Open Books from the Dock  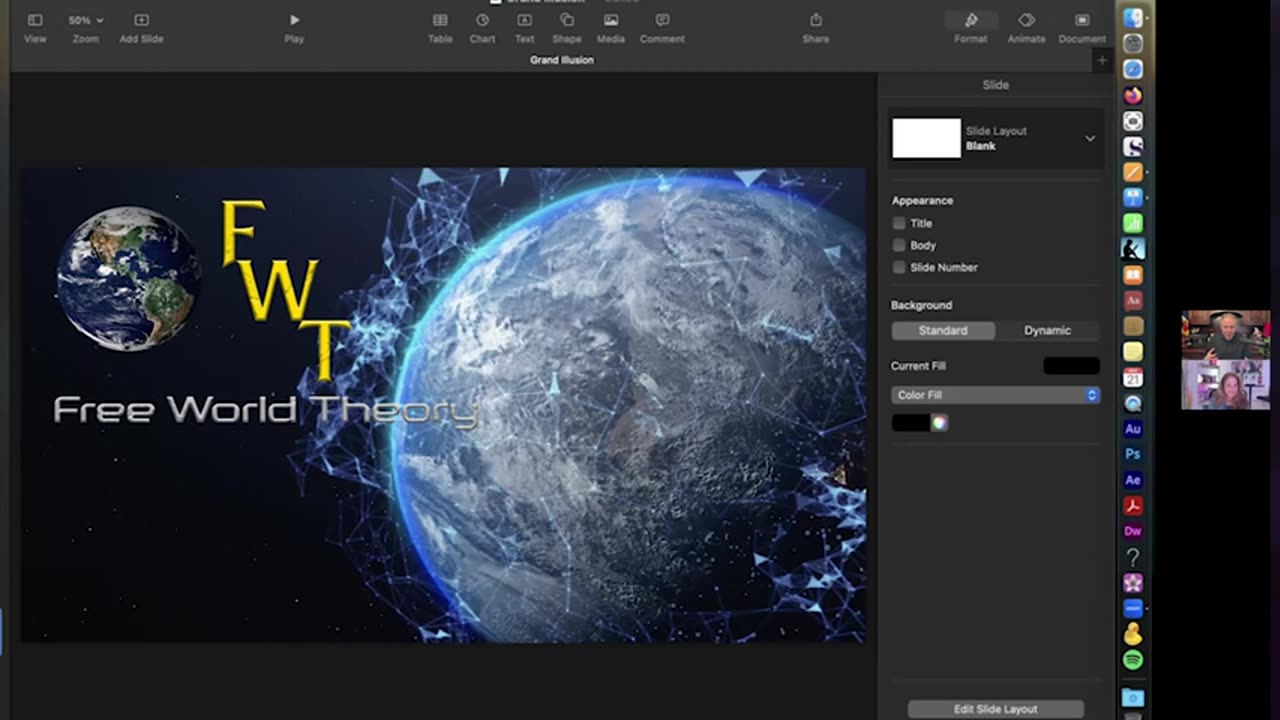(x=1133, y=275)
